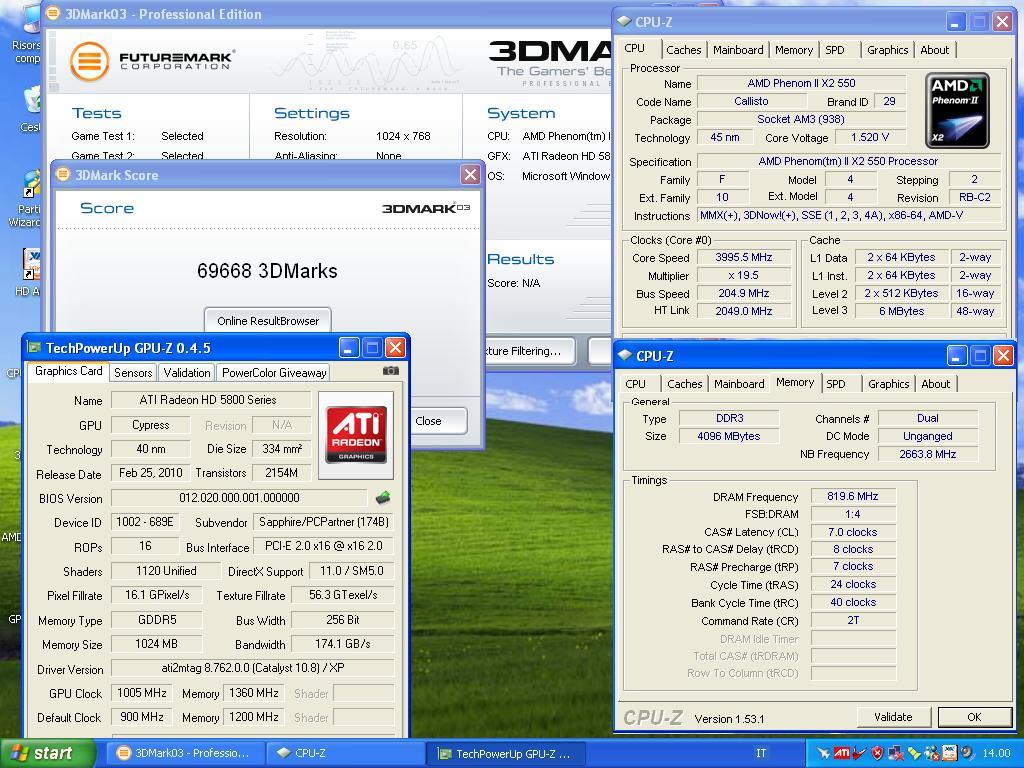Click the language bar IT indicator

pos(761,753)
